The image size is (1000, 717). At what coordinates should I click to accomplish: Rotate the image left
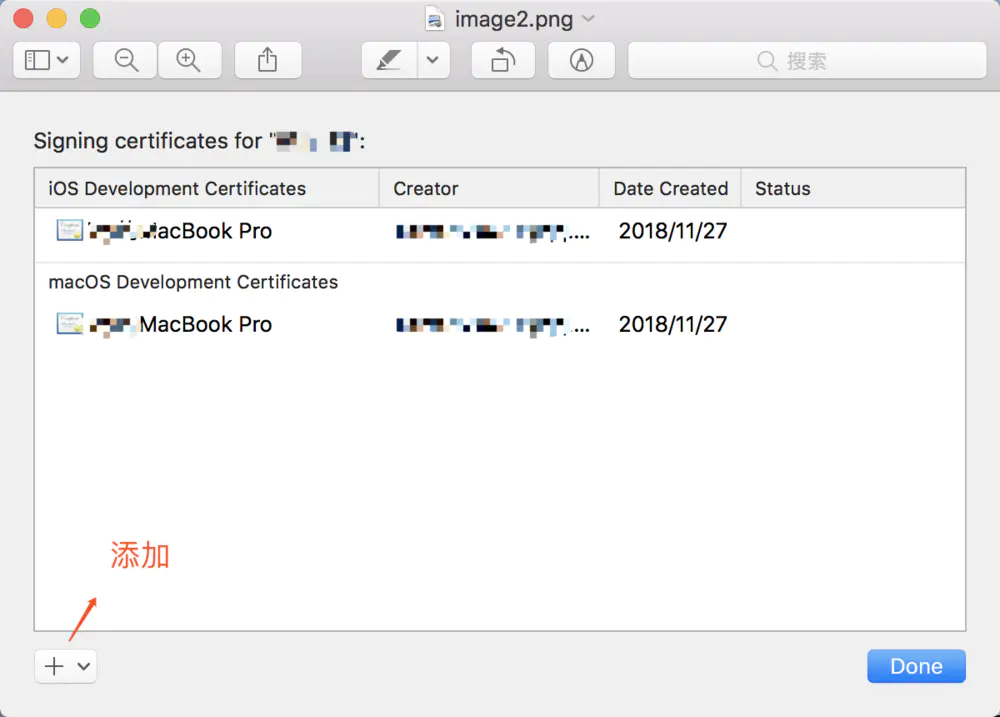(x=503, y=60)
